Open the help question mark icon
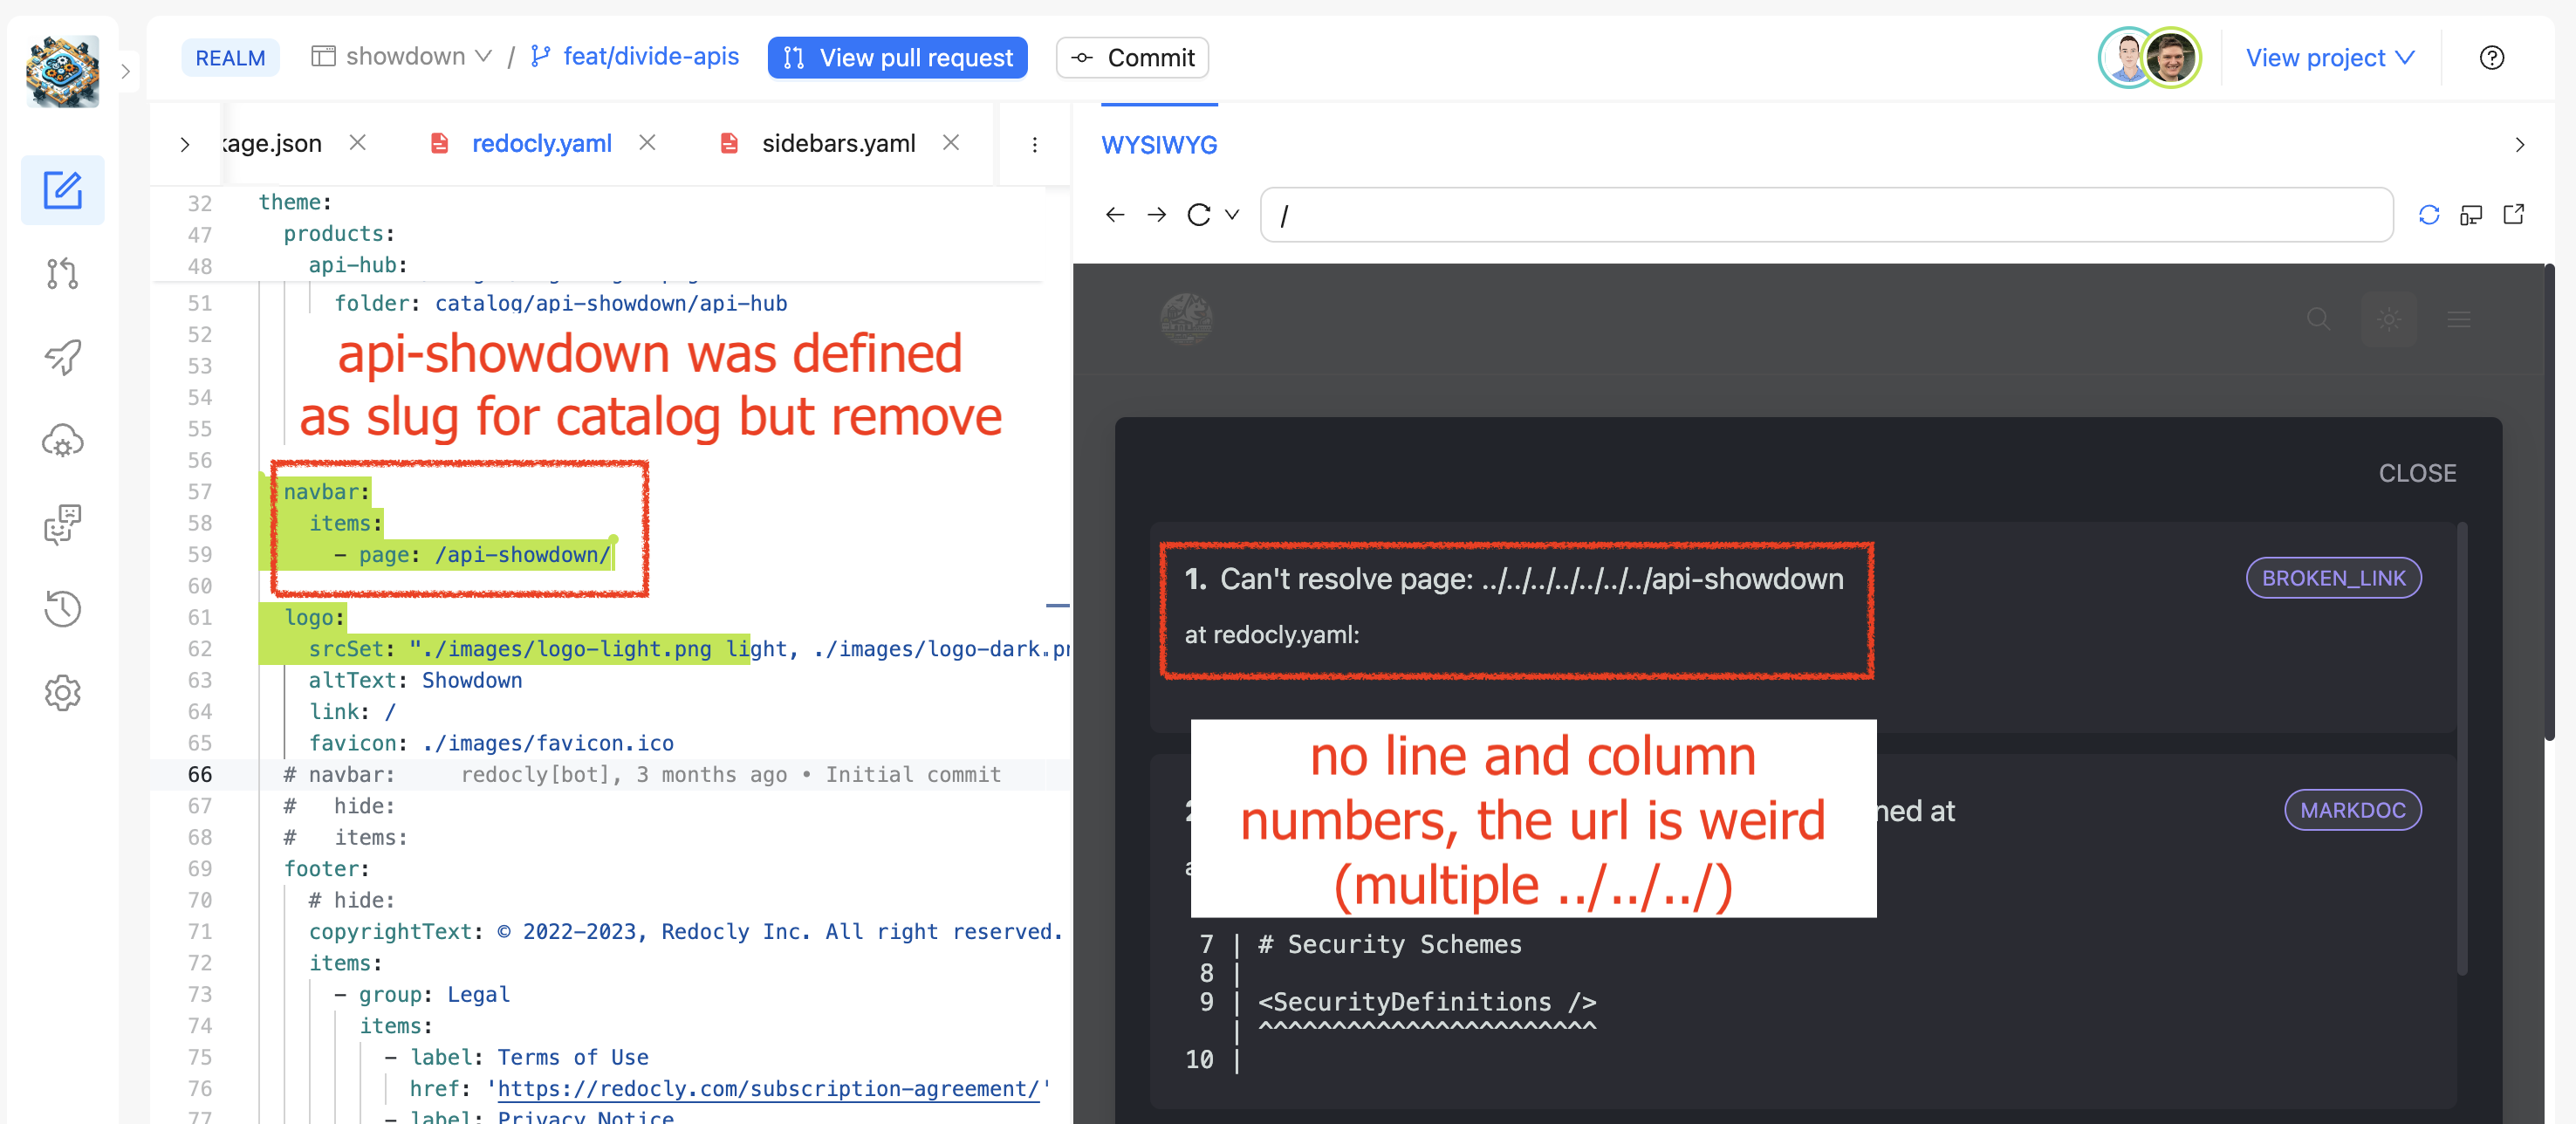Image resolution: width=2576 pixels, height=1124 pixels. [x=2491, y=58]
